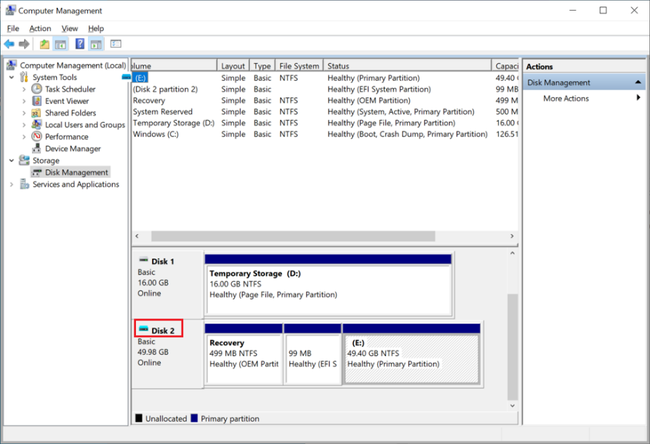Image resolution: width=650 pixels, height=444 pixels.
Task: Click the System Tools icon
Action: coord(24,77)
